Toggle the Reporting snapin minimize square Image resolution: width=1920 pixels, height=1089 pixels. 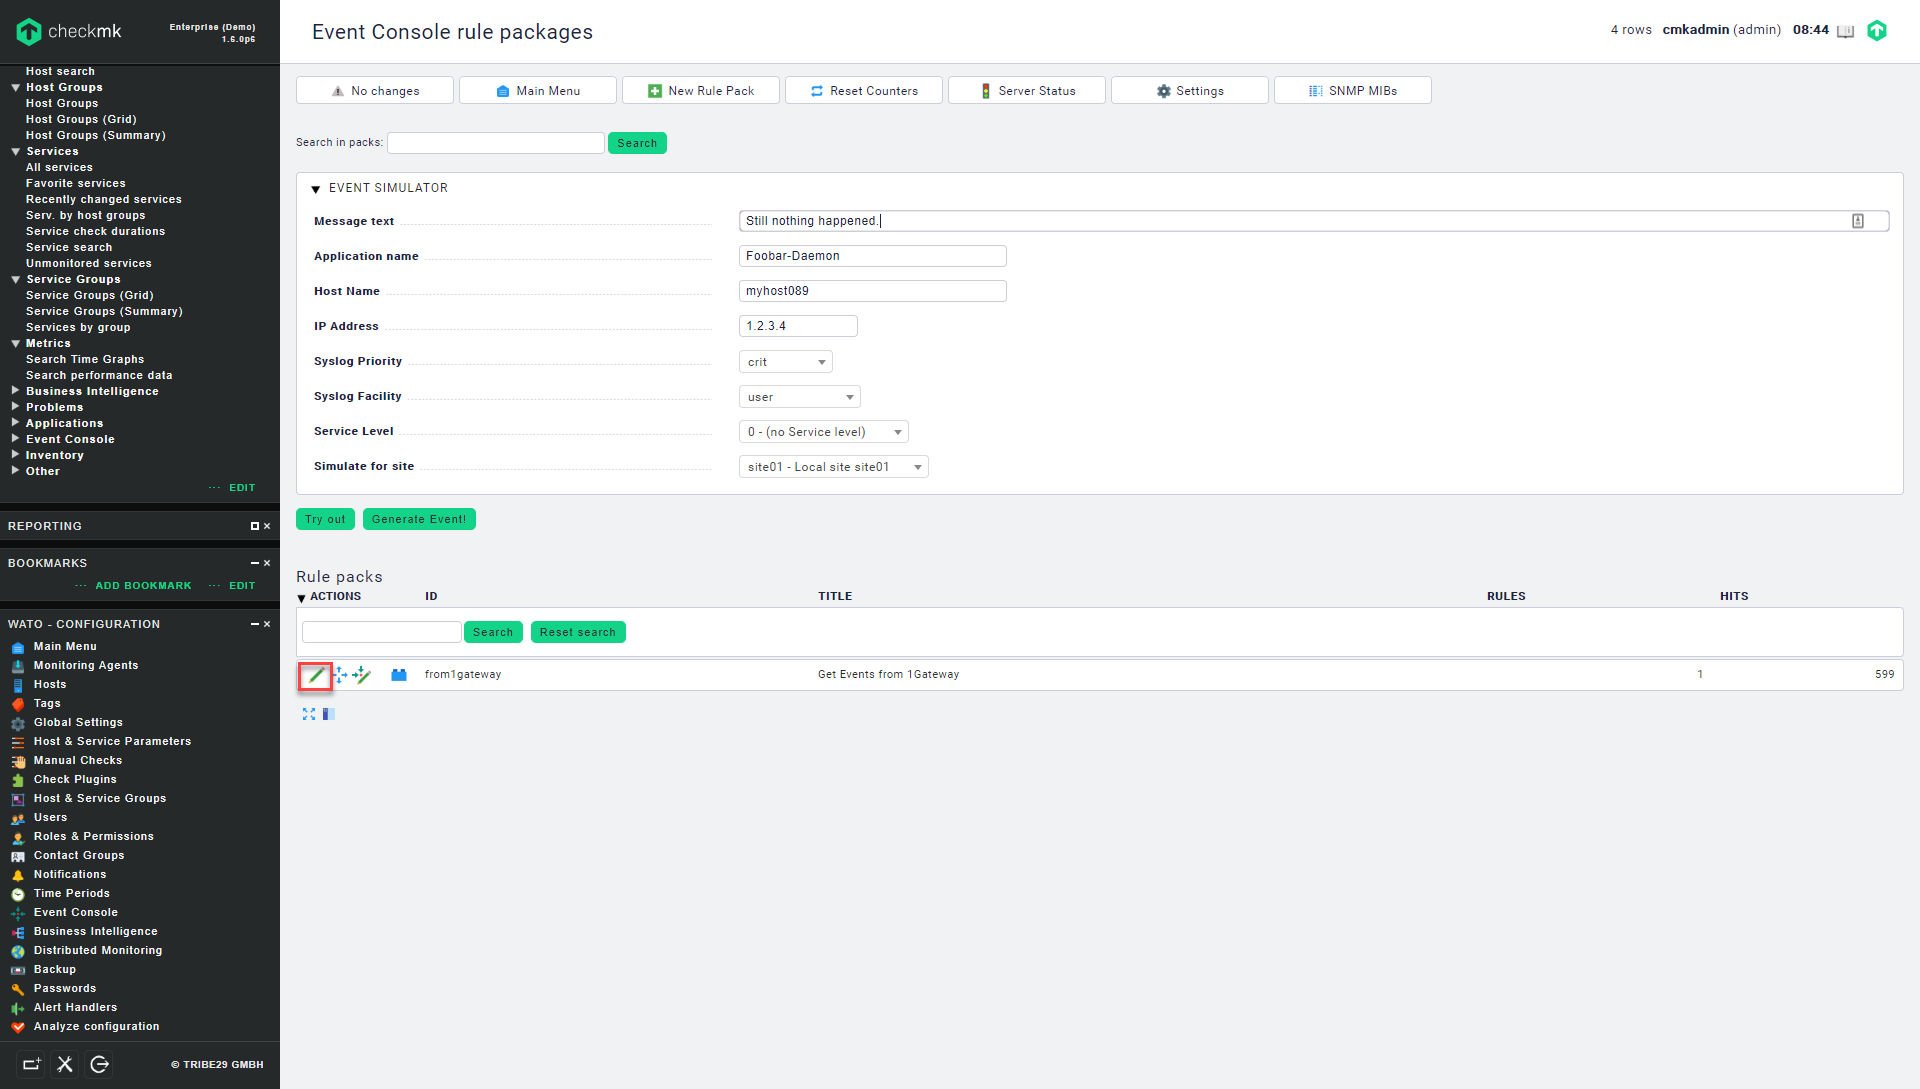tap(255, 526)
